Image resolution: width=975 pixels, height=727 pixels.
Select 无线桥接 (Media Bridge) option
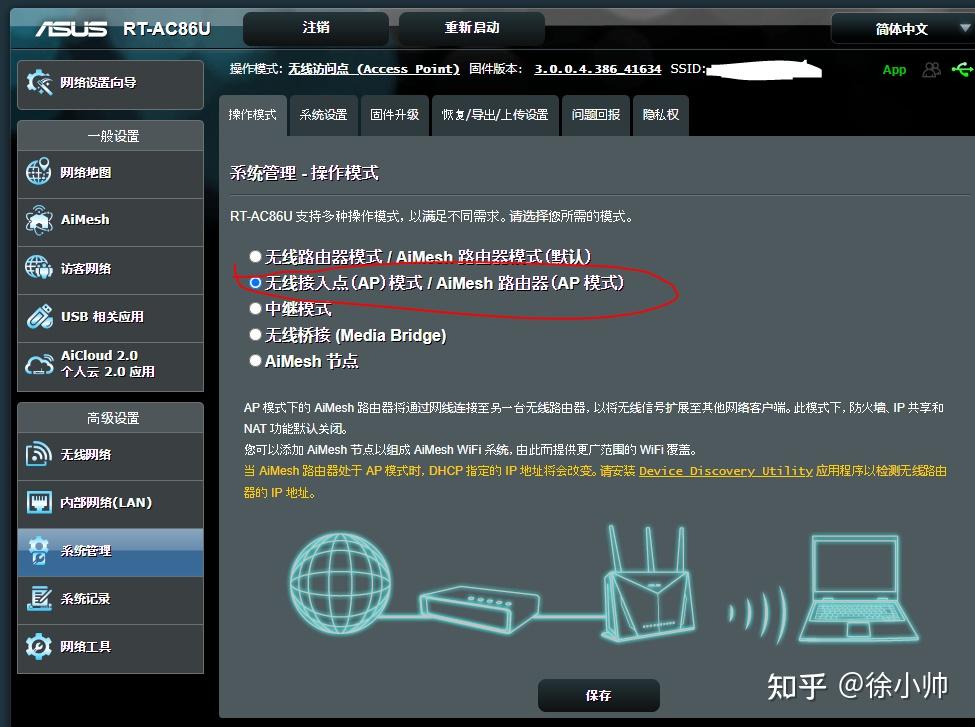click(x=255, y=335)
